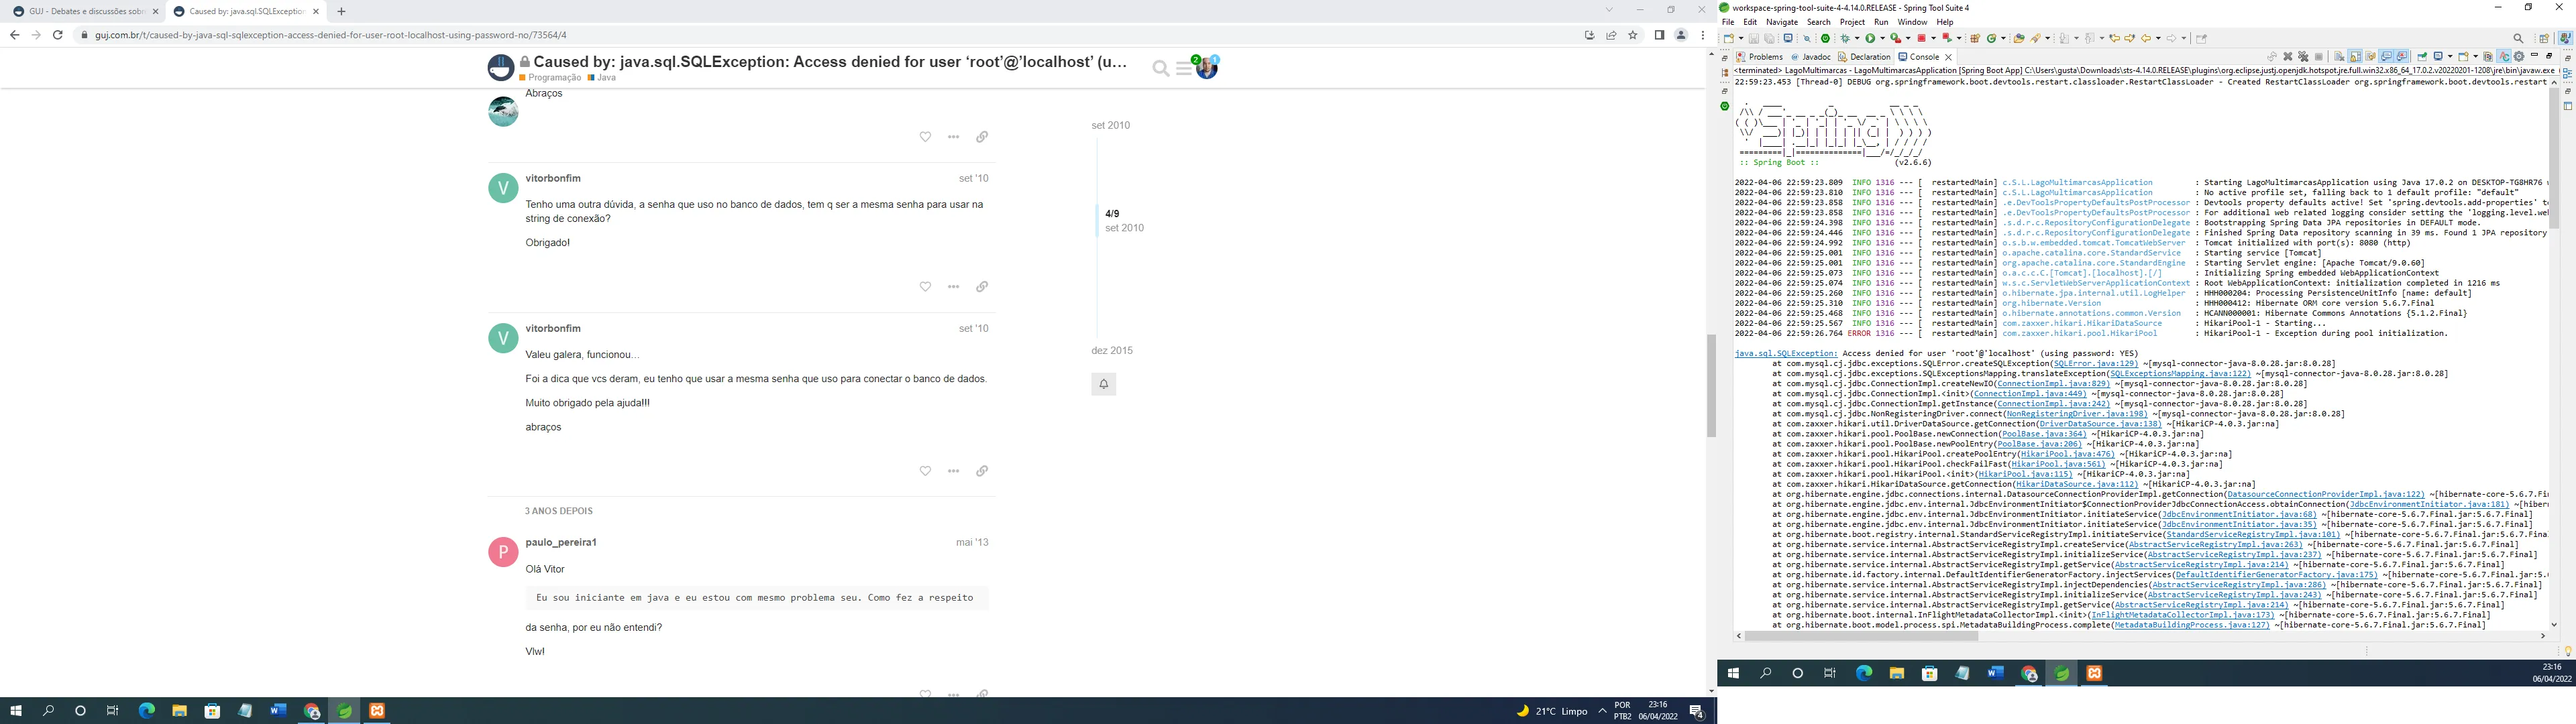Image resolution: width=2576 pixels, height=724 pixels.
Task: Expand Open Console dropdown arrow
Action: 2476,57
